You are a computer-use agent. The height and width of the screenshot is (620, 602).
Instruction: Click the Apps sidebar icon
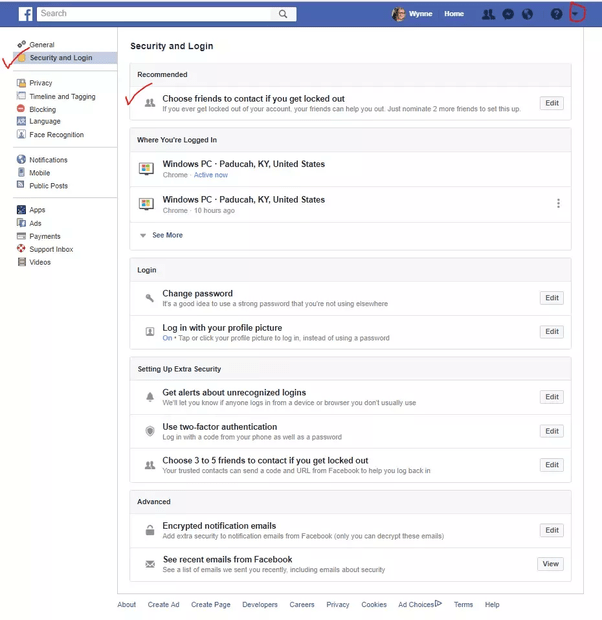pyautogui.click(x=21, y=210)
